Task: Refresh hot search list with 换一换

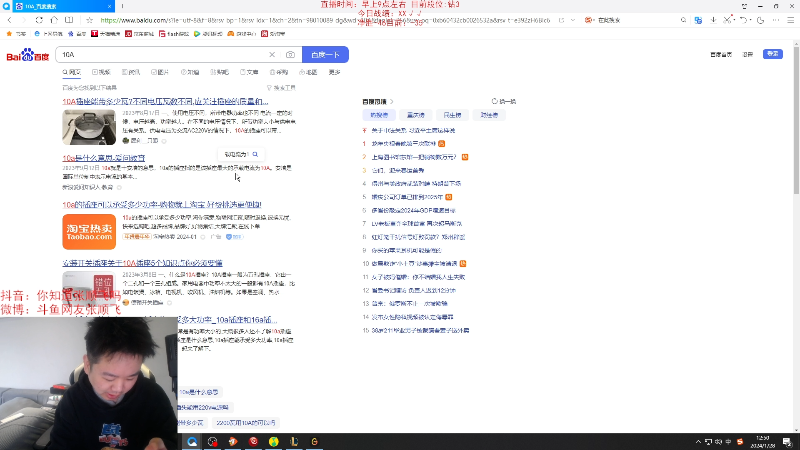Action: (x=504, y=102)
